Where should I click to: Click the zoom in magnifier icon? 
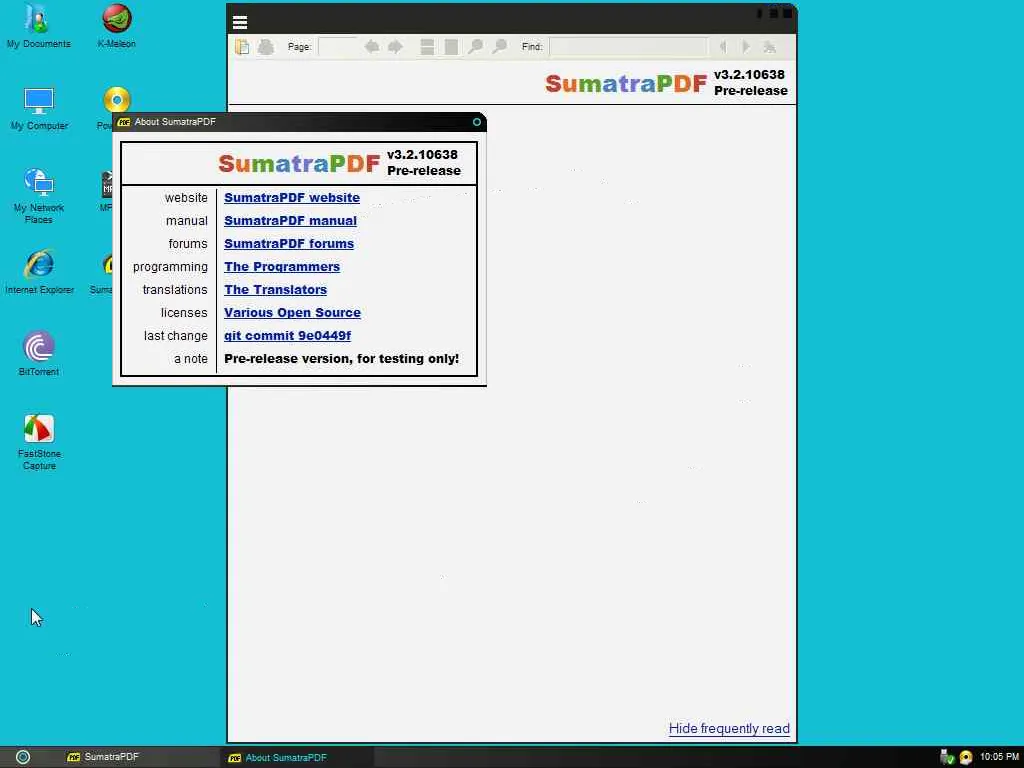pos(500,47)
